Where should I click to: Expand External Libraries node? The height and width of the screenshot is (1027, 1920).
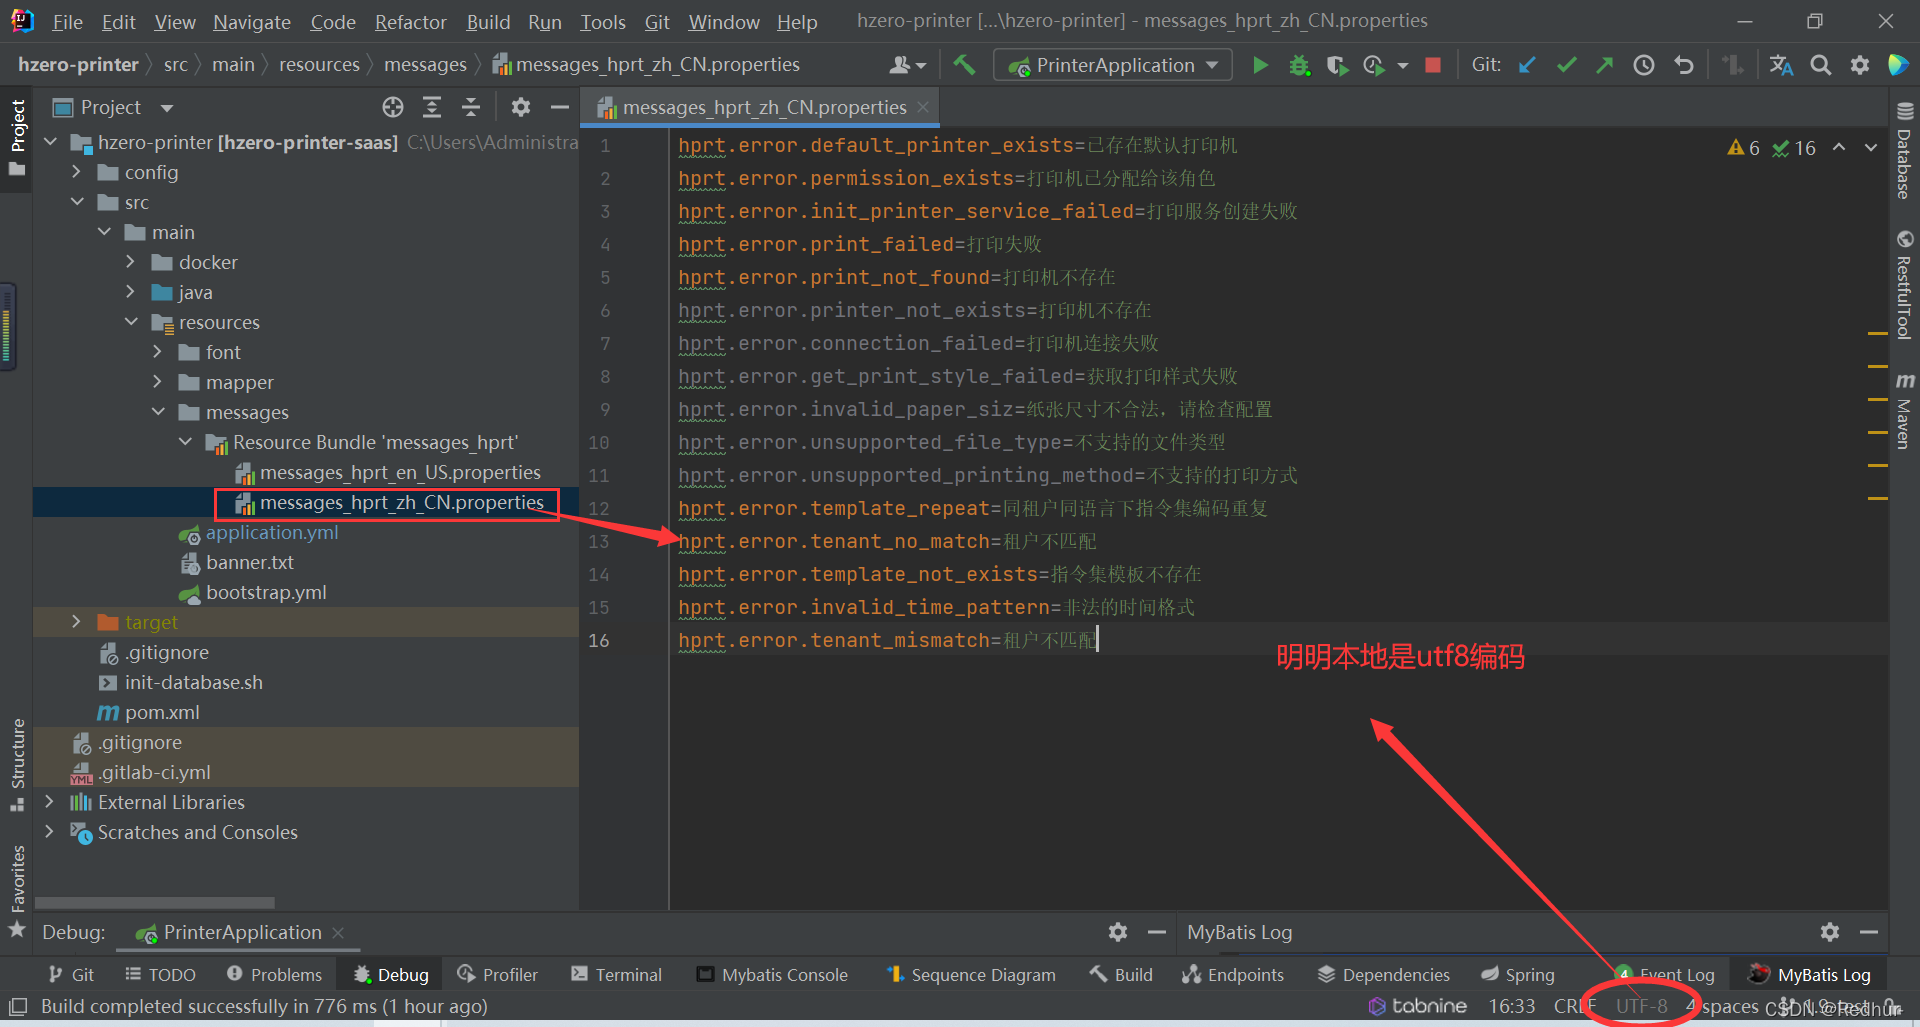tap(50, 802)
